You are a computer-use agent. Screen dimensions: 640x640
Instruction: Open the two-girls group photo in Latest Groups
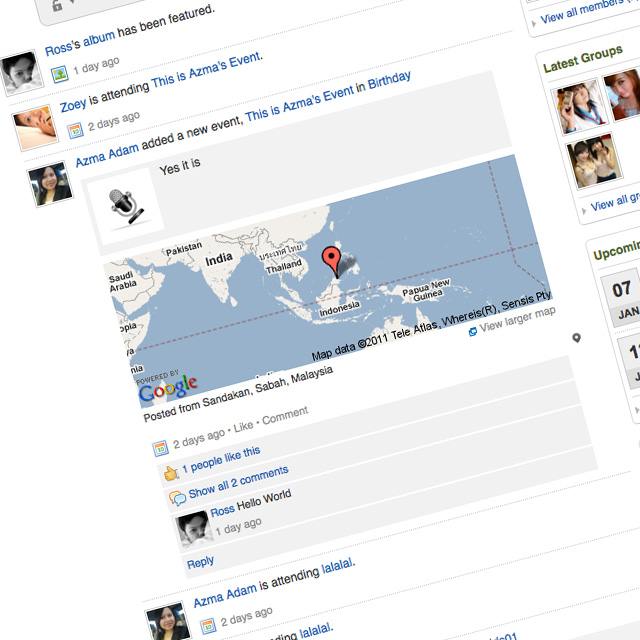pos(595,161)
